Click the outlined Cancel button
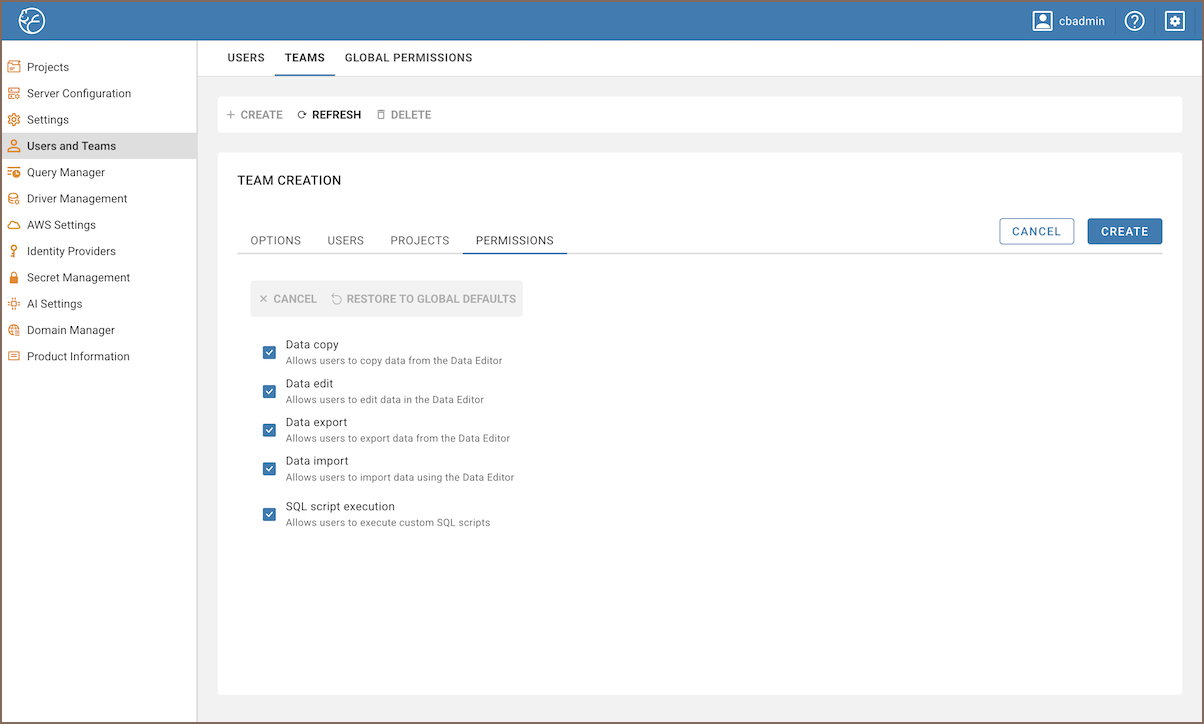 (1036, 231)
